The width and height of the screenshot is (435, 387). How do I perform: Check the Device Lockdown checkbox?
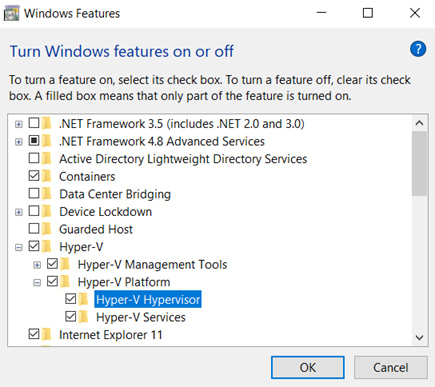point(34,211)
